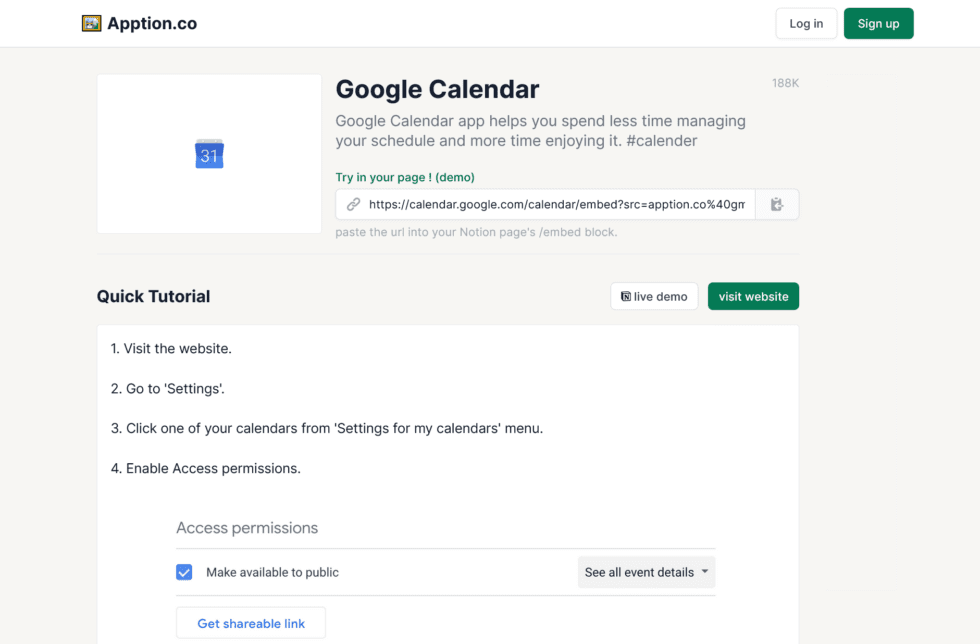Click the Get shareable link button
Viewport: 980px width, 644px height.
pyautogui.click(x=251, y=623)
